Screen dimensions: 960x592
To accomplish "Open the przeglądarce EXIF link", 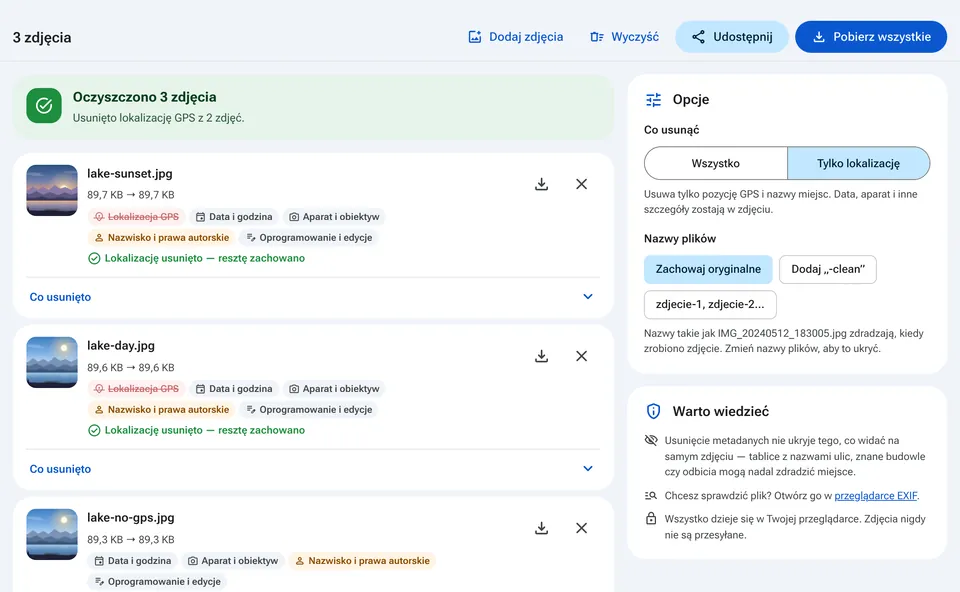I will [x=876, y=496].
